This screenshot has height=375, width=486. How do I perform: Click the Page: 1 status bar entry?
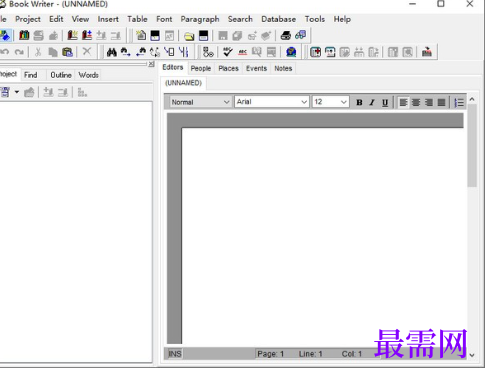(x=270, y=354)
